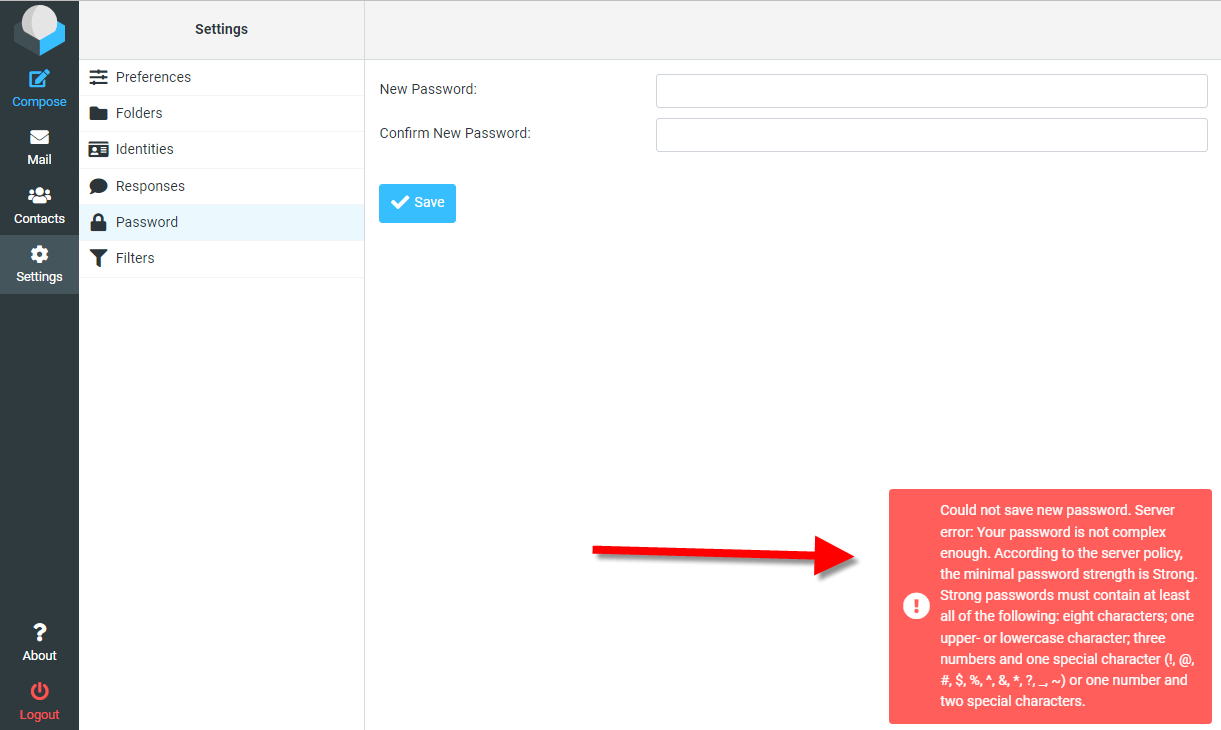
Task: Click the 'Confirm New Password:' label
Action: click(x=455, y=133)
